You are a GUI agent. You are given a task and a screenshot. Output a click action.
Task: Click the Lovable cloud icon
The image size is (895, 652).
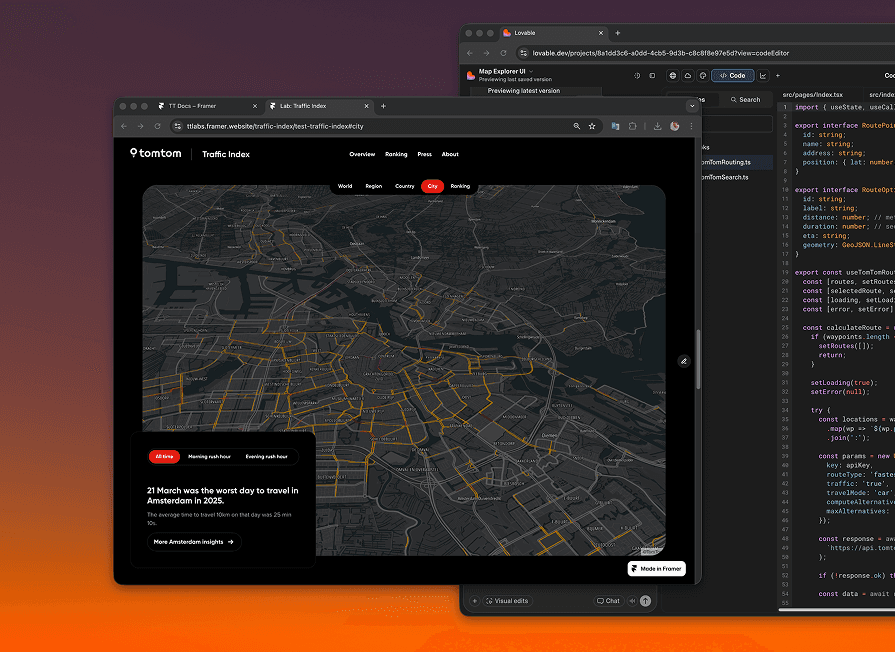tap(688, 76)
